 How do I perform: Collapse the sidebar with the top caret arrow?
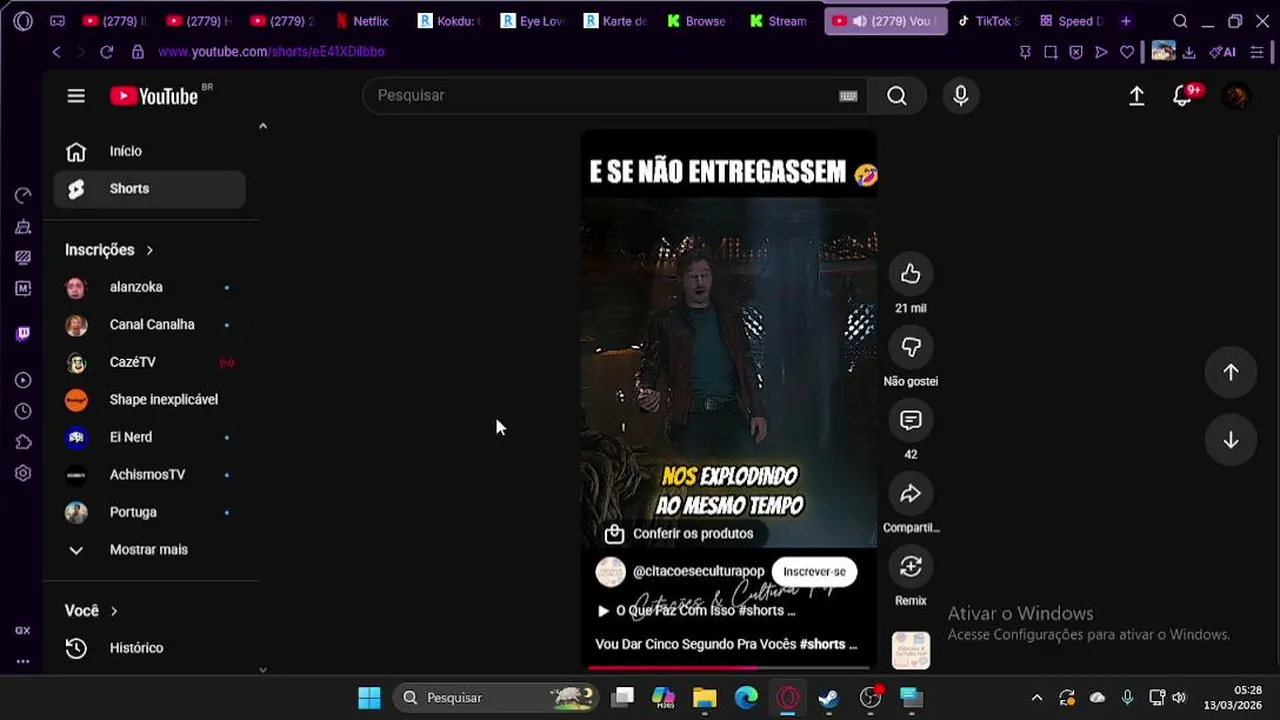pyautogui.click(x=263, y=126)
